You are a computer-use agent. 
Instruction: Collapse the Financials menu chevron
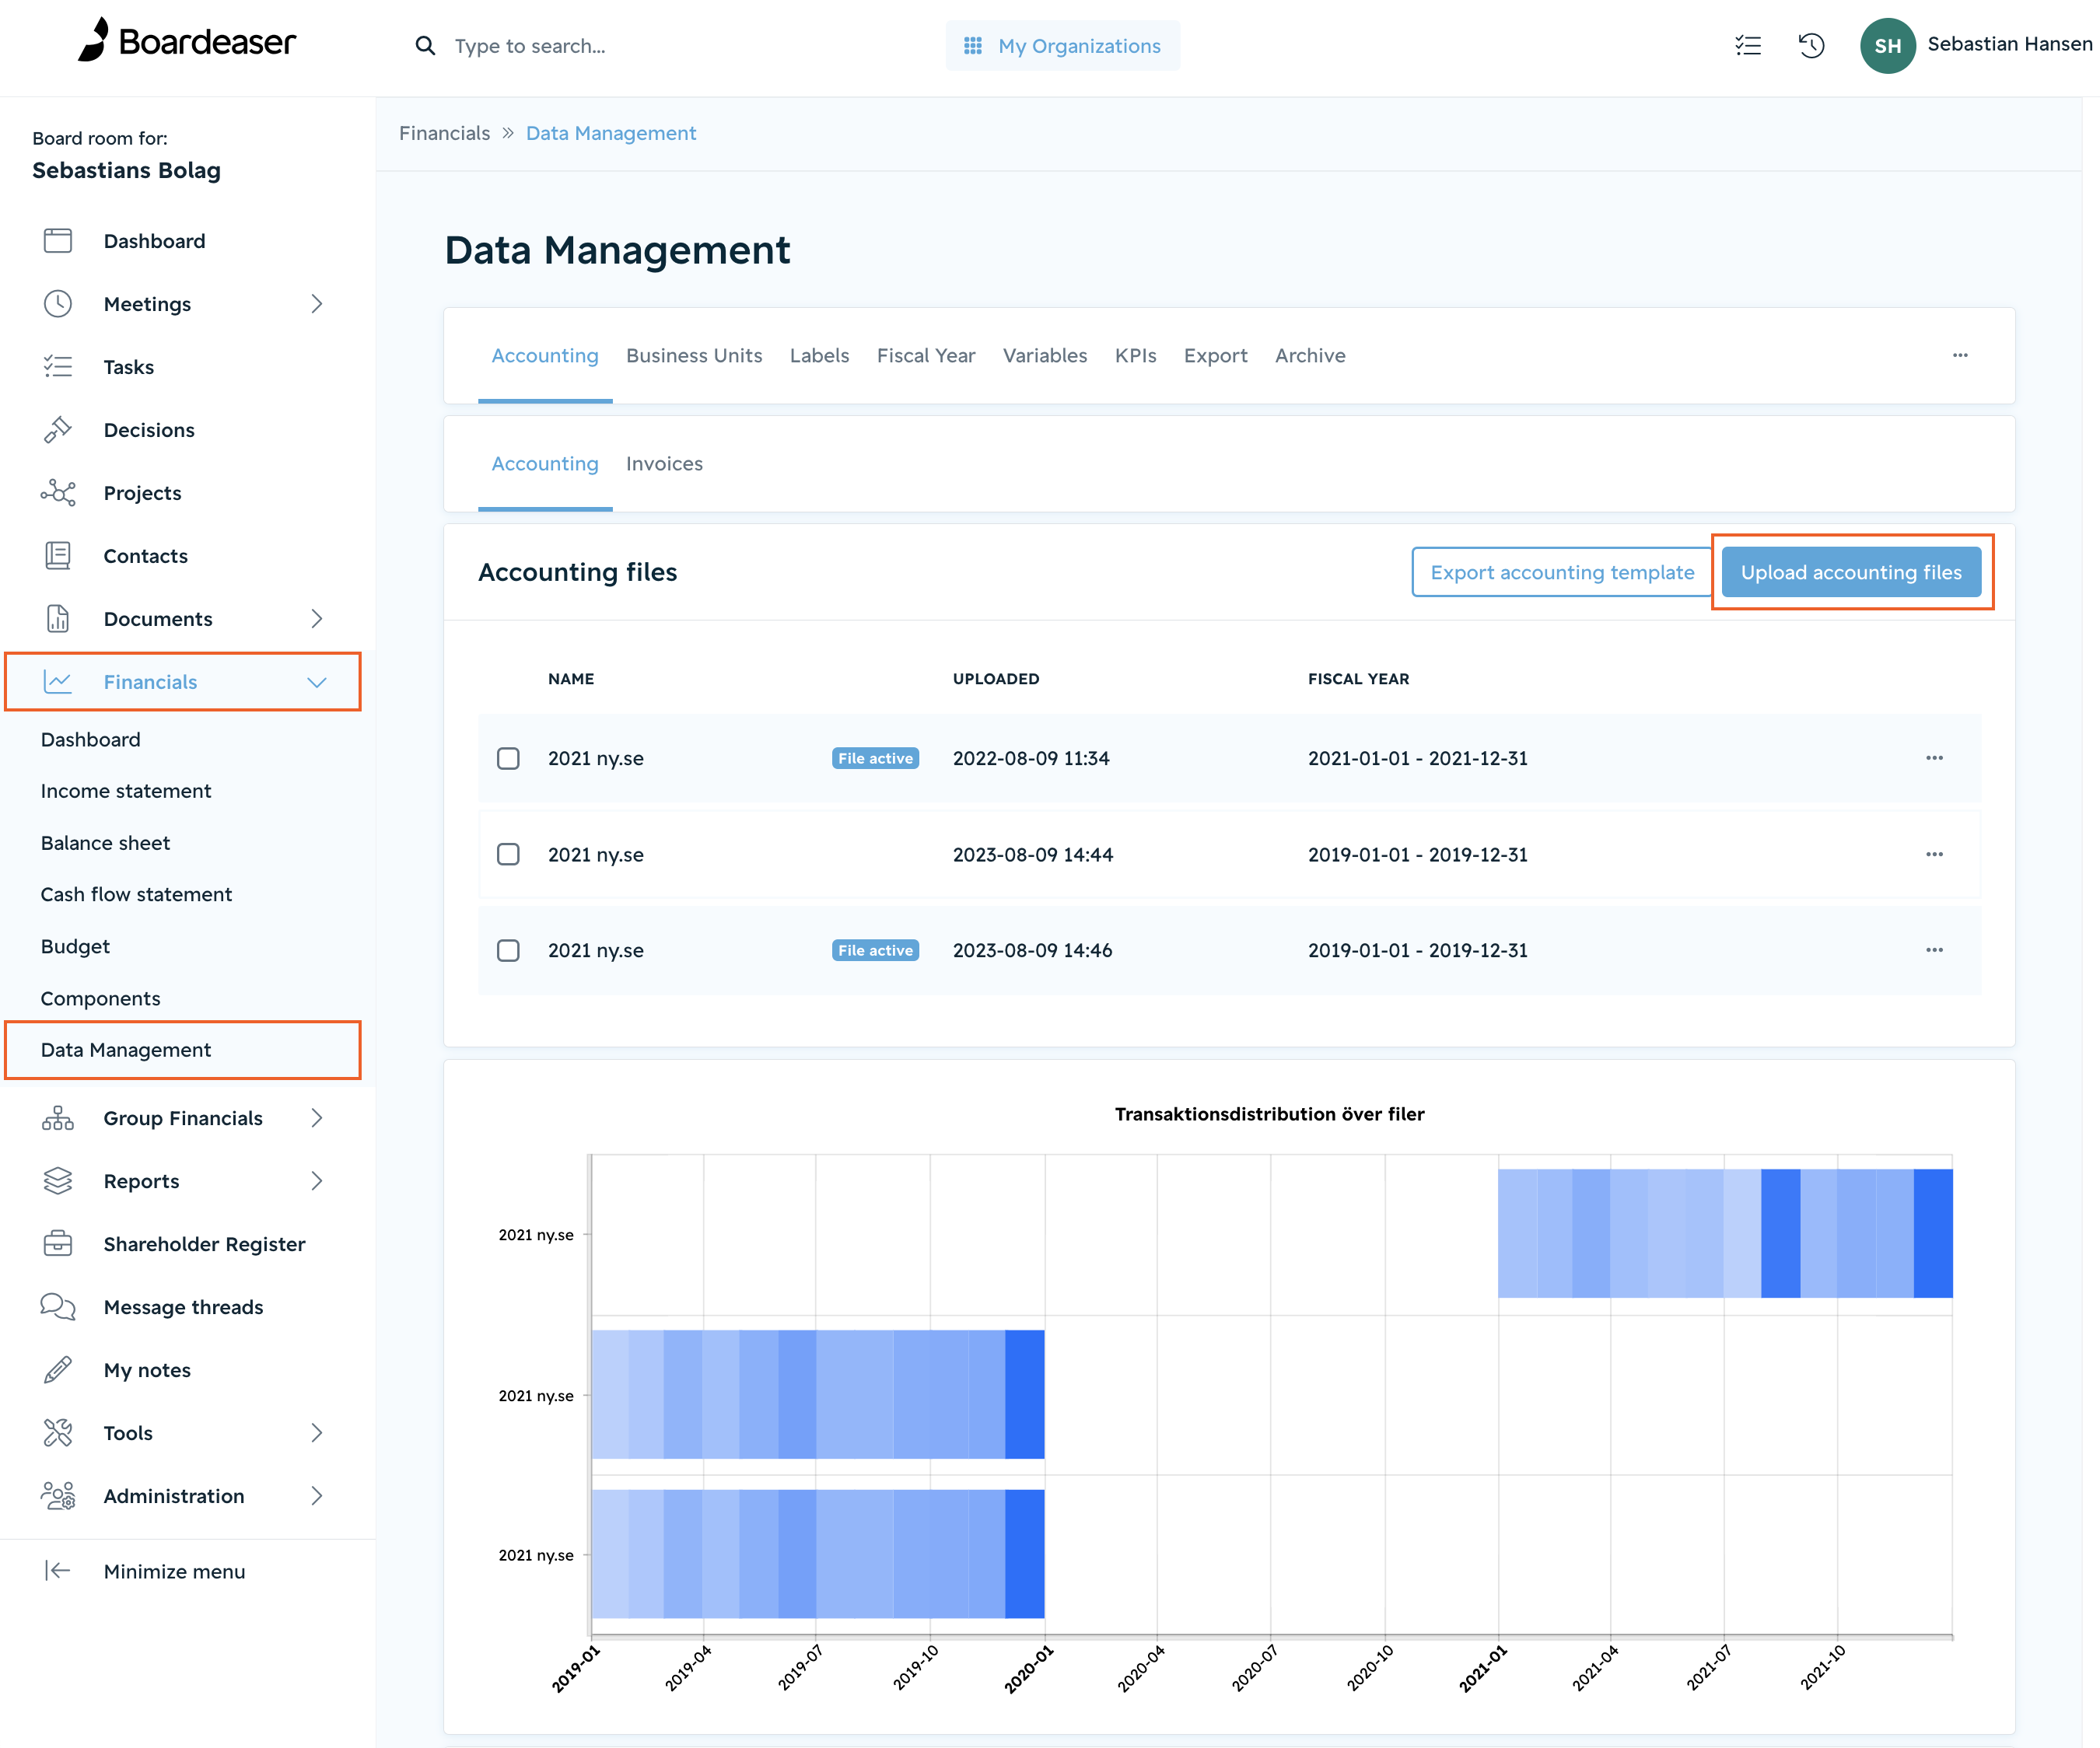(317, 682)
